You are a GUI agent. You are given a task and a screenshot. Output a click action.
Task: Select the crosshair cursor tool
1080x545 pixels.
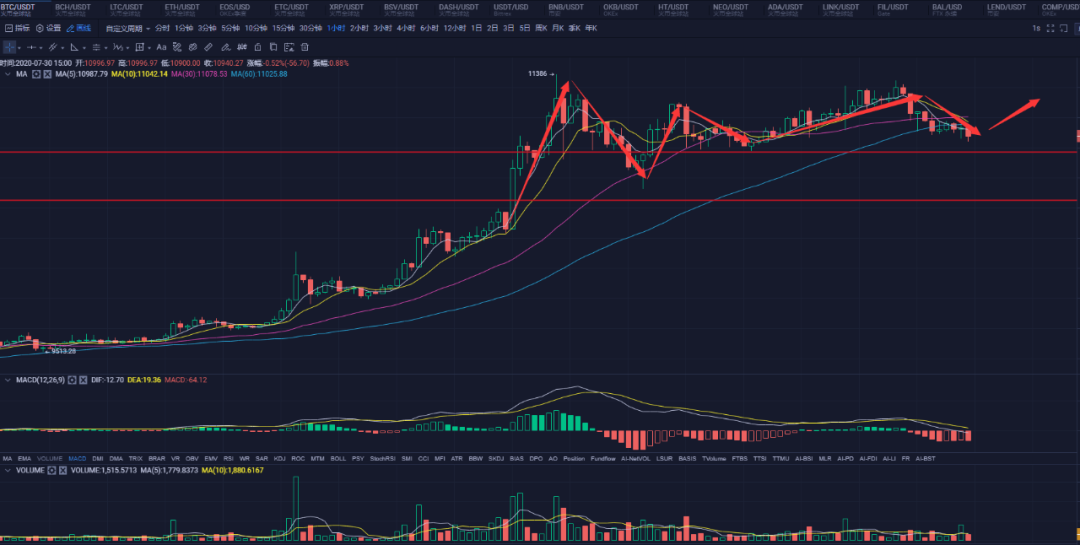point(10,46)
